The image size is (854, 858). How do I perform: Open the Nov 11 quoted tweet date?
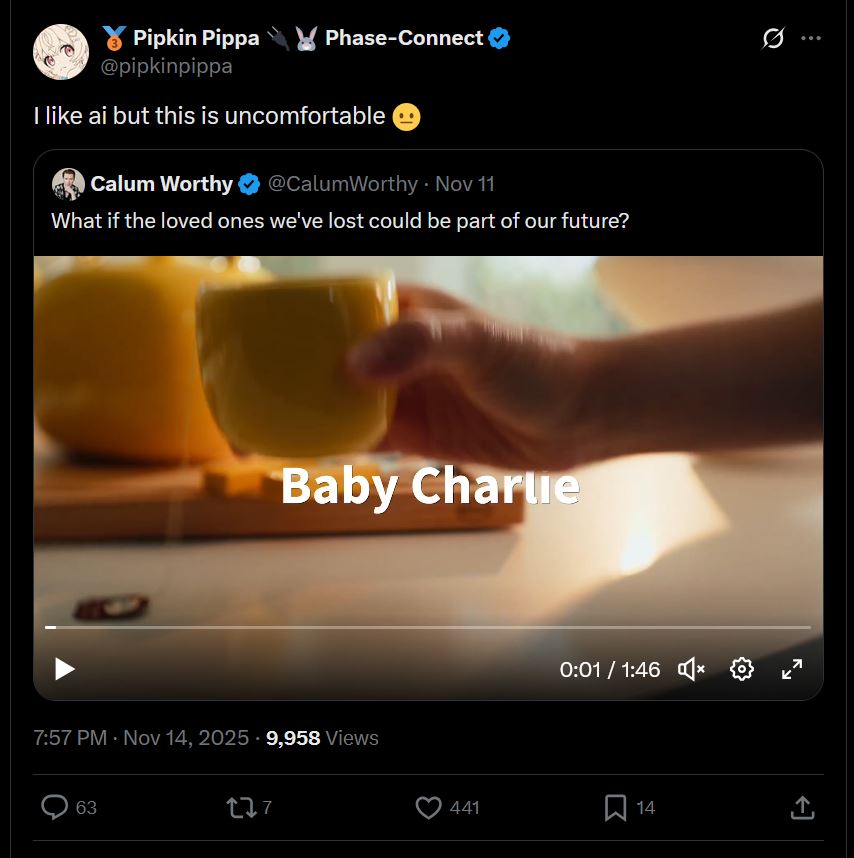click(464, 184)
